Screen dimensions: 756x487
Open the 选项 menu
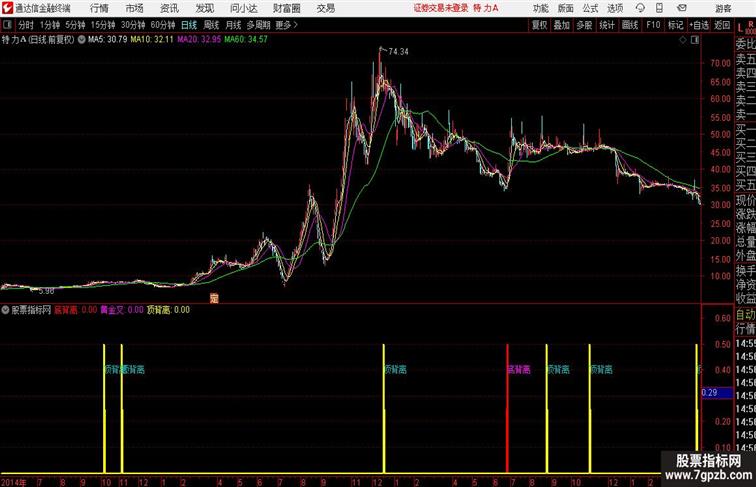point(615,8)
